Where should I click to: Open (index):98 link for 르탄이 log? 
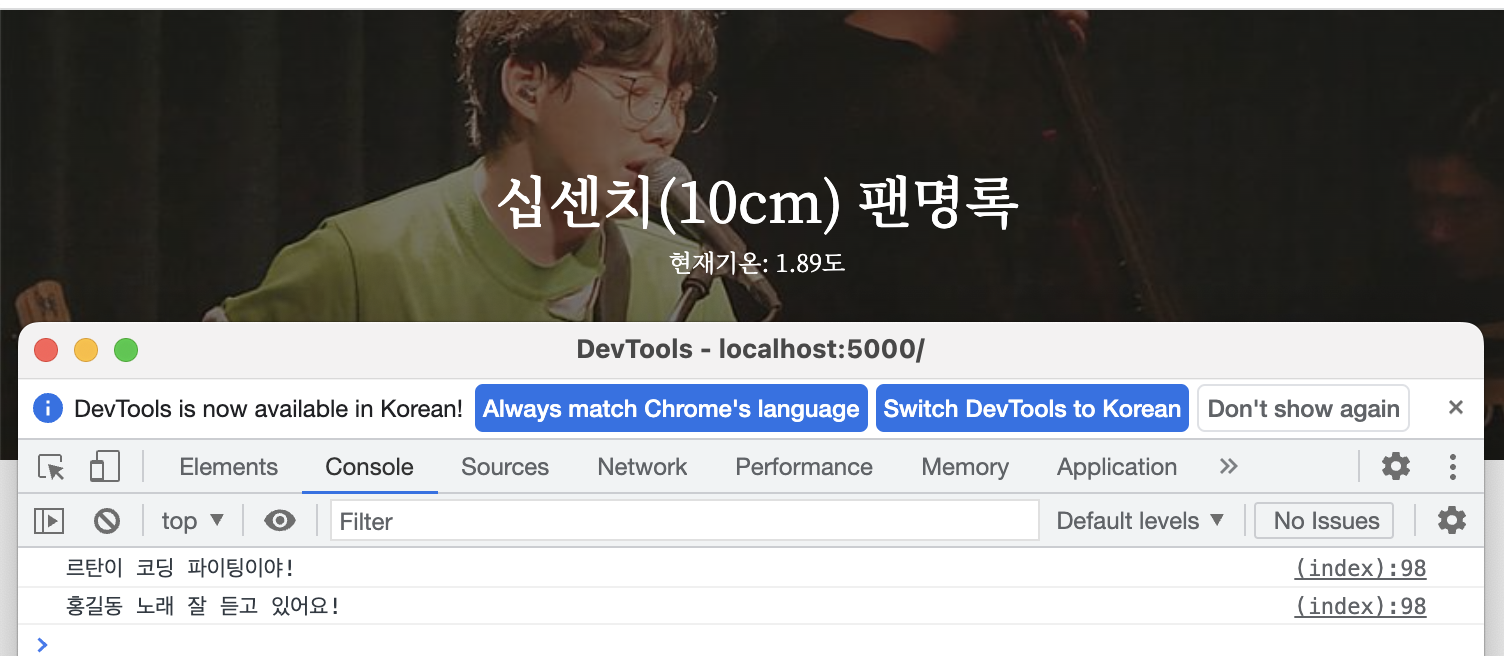coord(1360,568)
